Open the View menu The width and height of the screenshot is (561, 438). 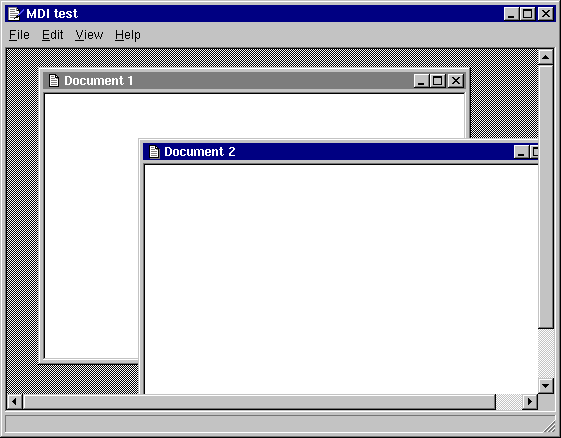[89, 35]
